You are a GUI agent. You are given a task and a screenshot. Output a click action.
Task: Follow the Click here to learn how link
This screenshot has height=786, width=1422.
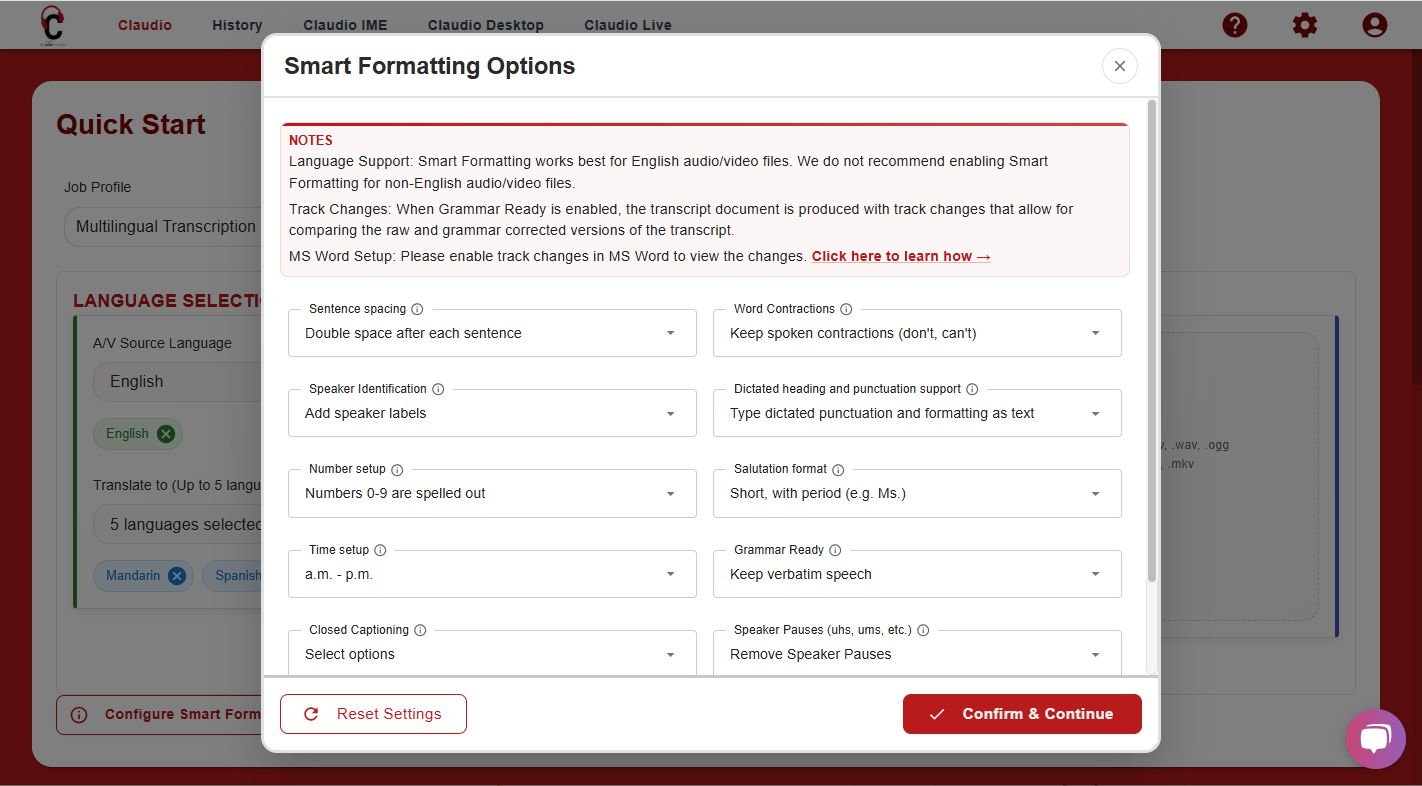(901, 256)
